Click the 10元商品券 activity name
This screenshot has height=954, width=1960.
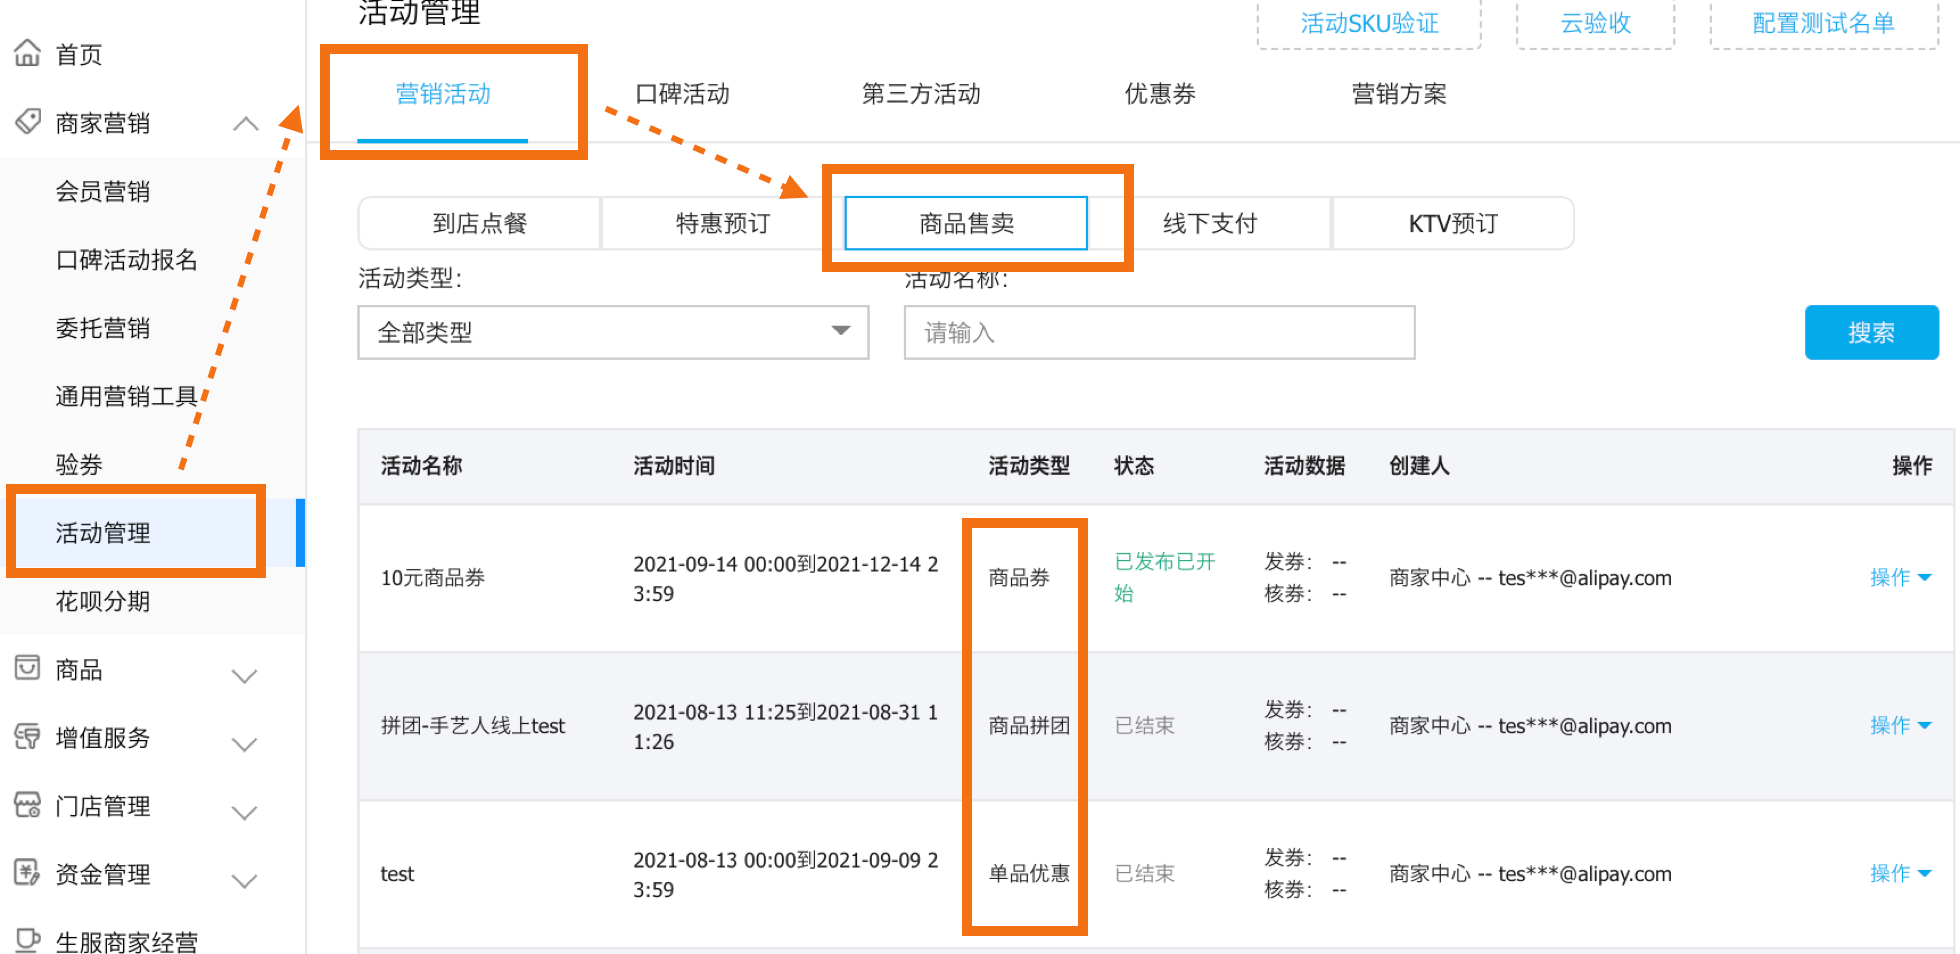(x=432, y=577)
